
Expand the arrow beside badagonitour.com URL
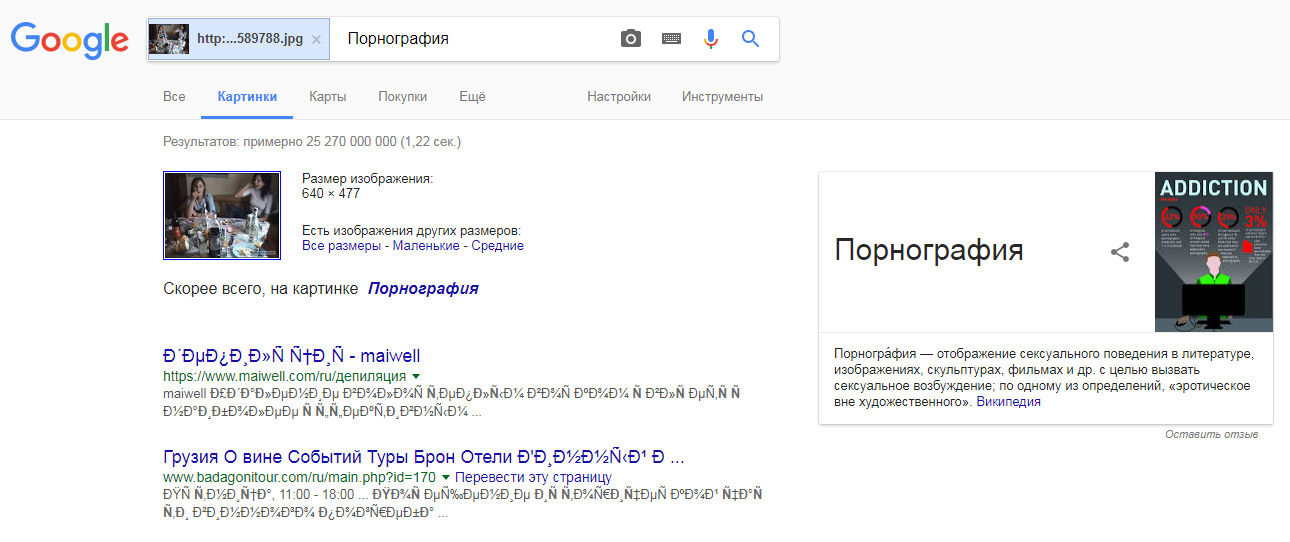point(446,477)
